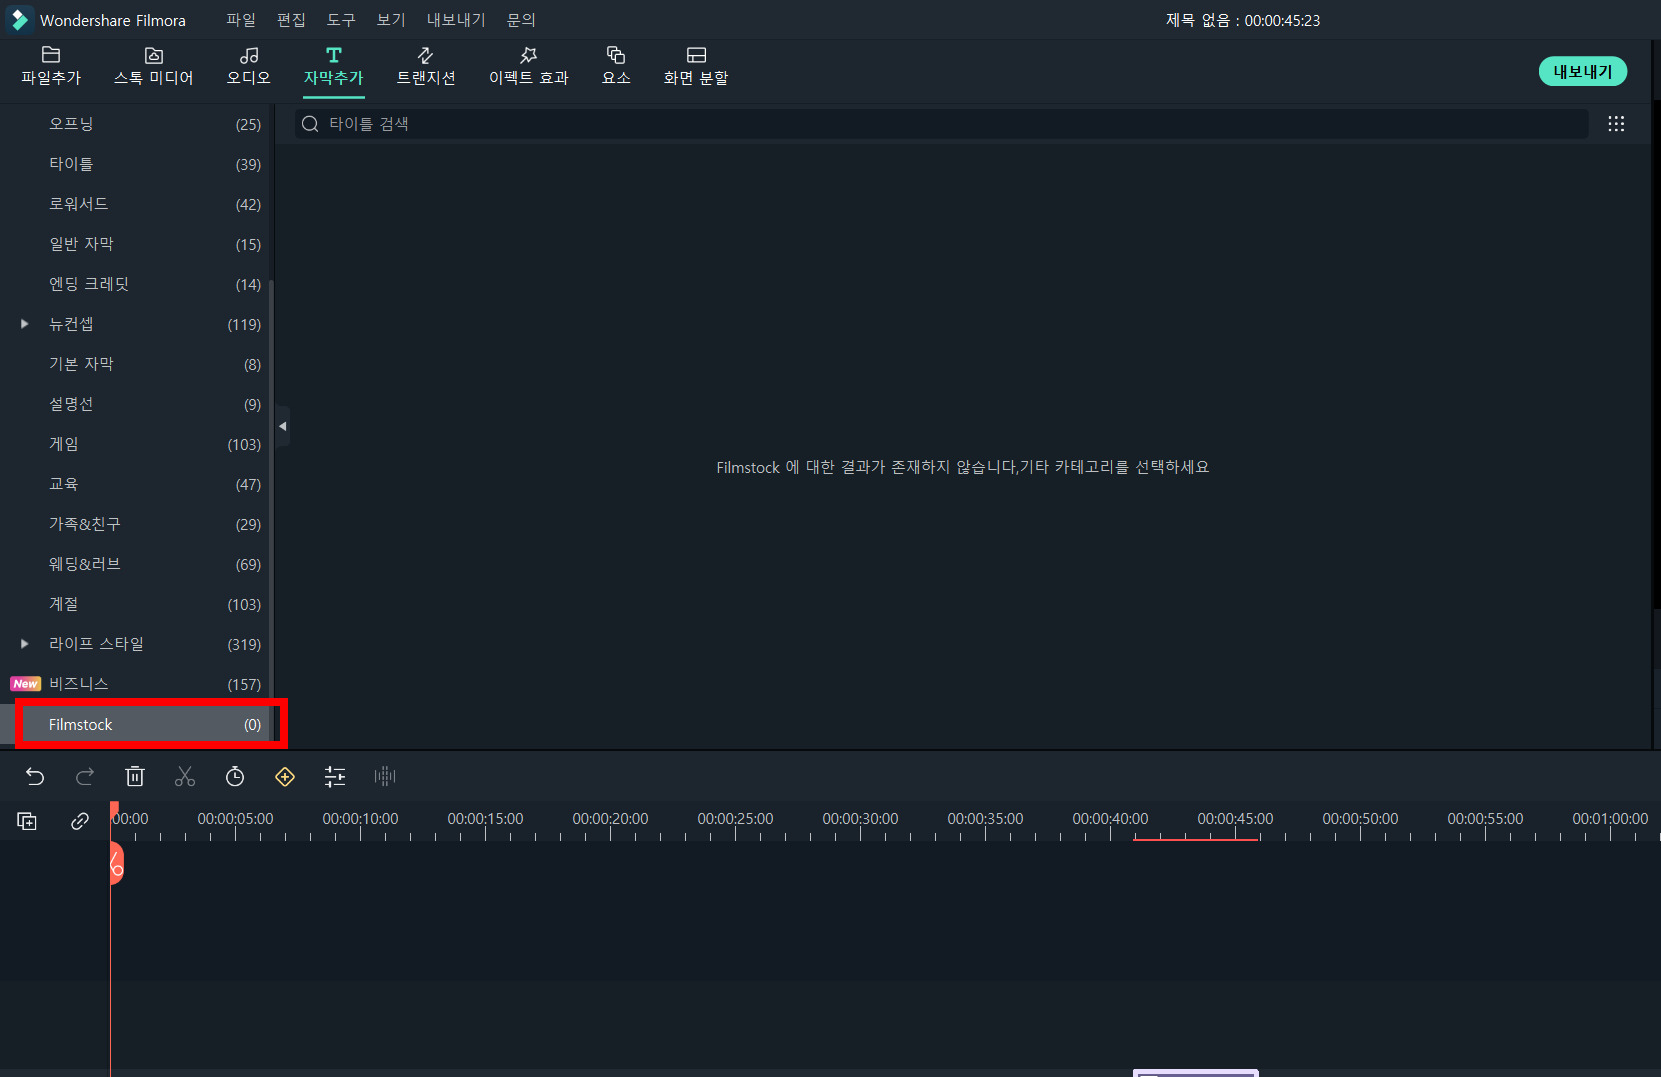Click the timeline ruler at 00:00:50:00

[x=1360, y=819]
